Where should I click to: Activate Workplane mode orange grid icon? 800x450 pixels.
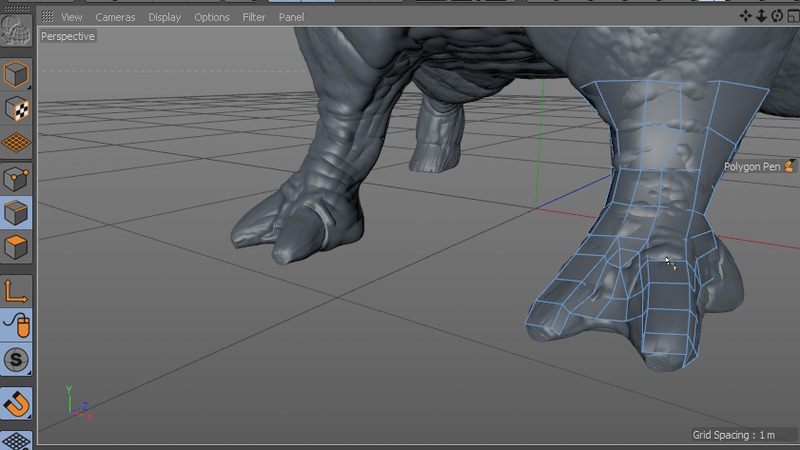pyautogui.click(x=16, y=143)
